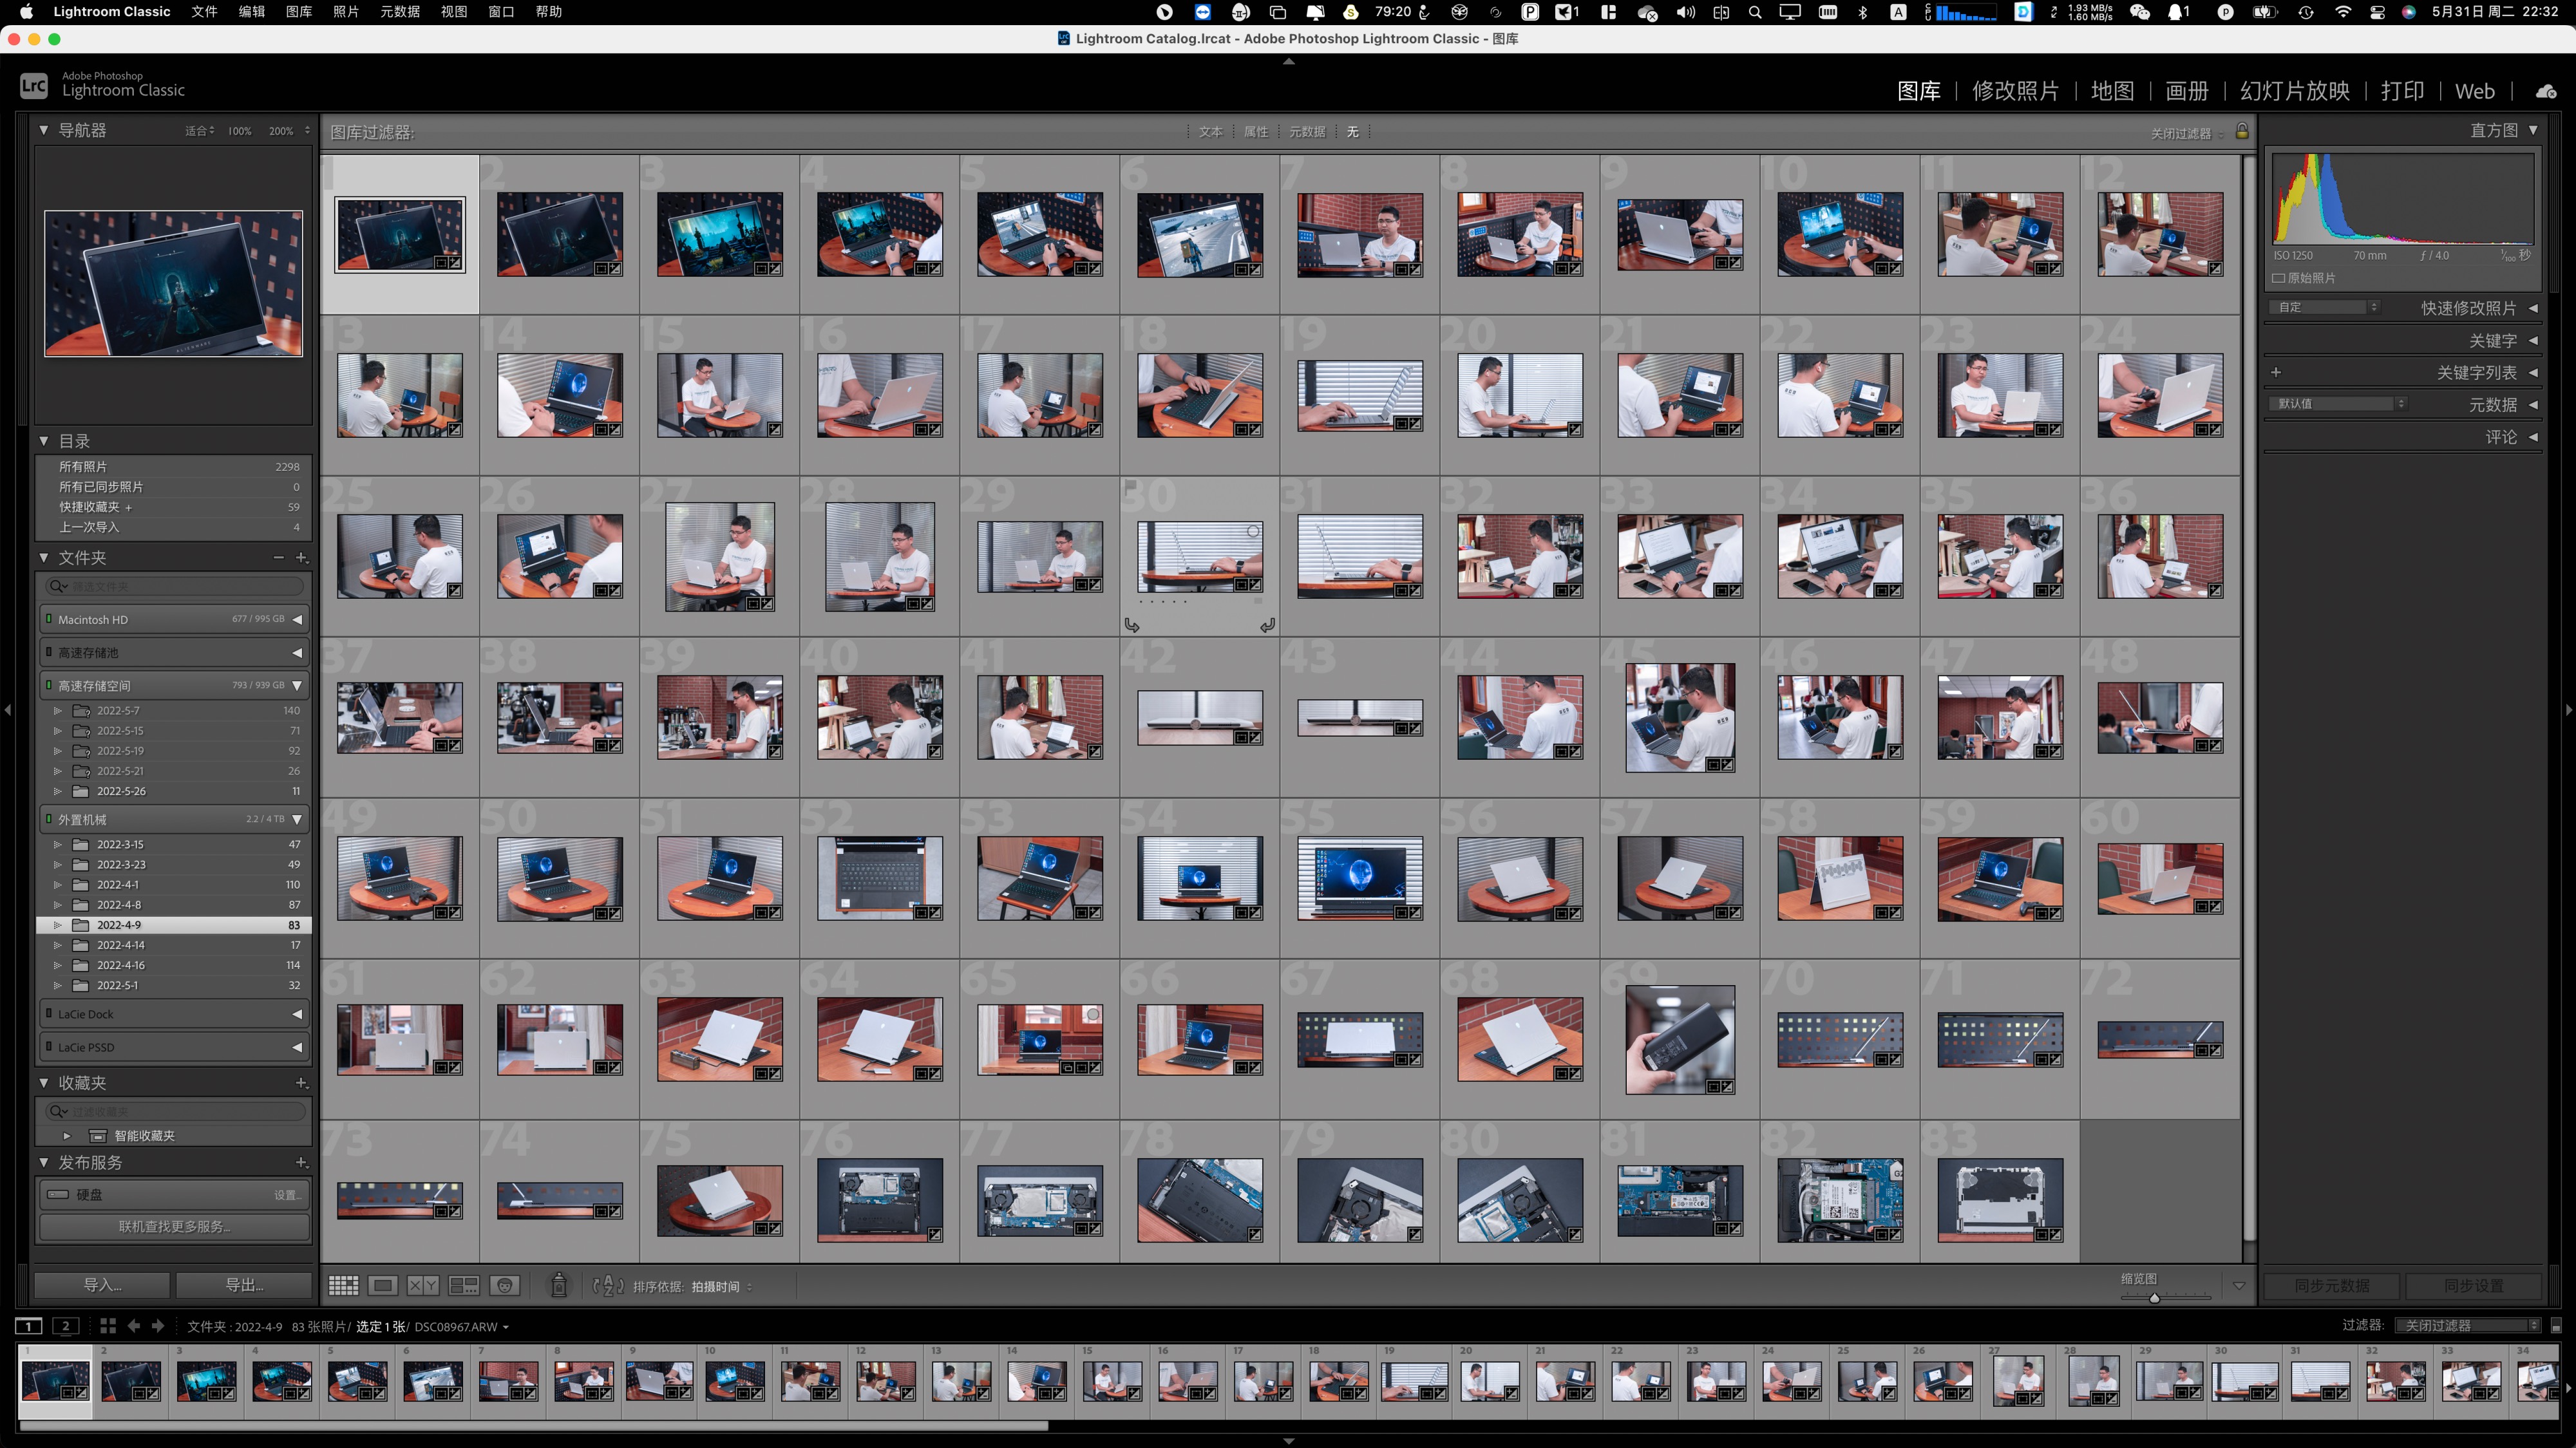Enable the 原始照片 checkbox
The height and width of the screenshot is (1448, 2576).
2278,278
